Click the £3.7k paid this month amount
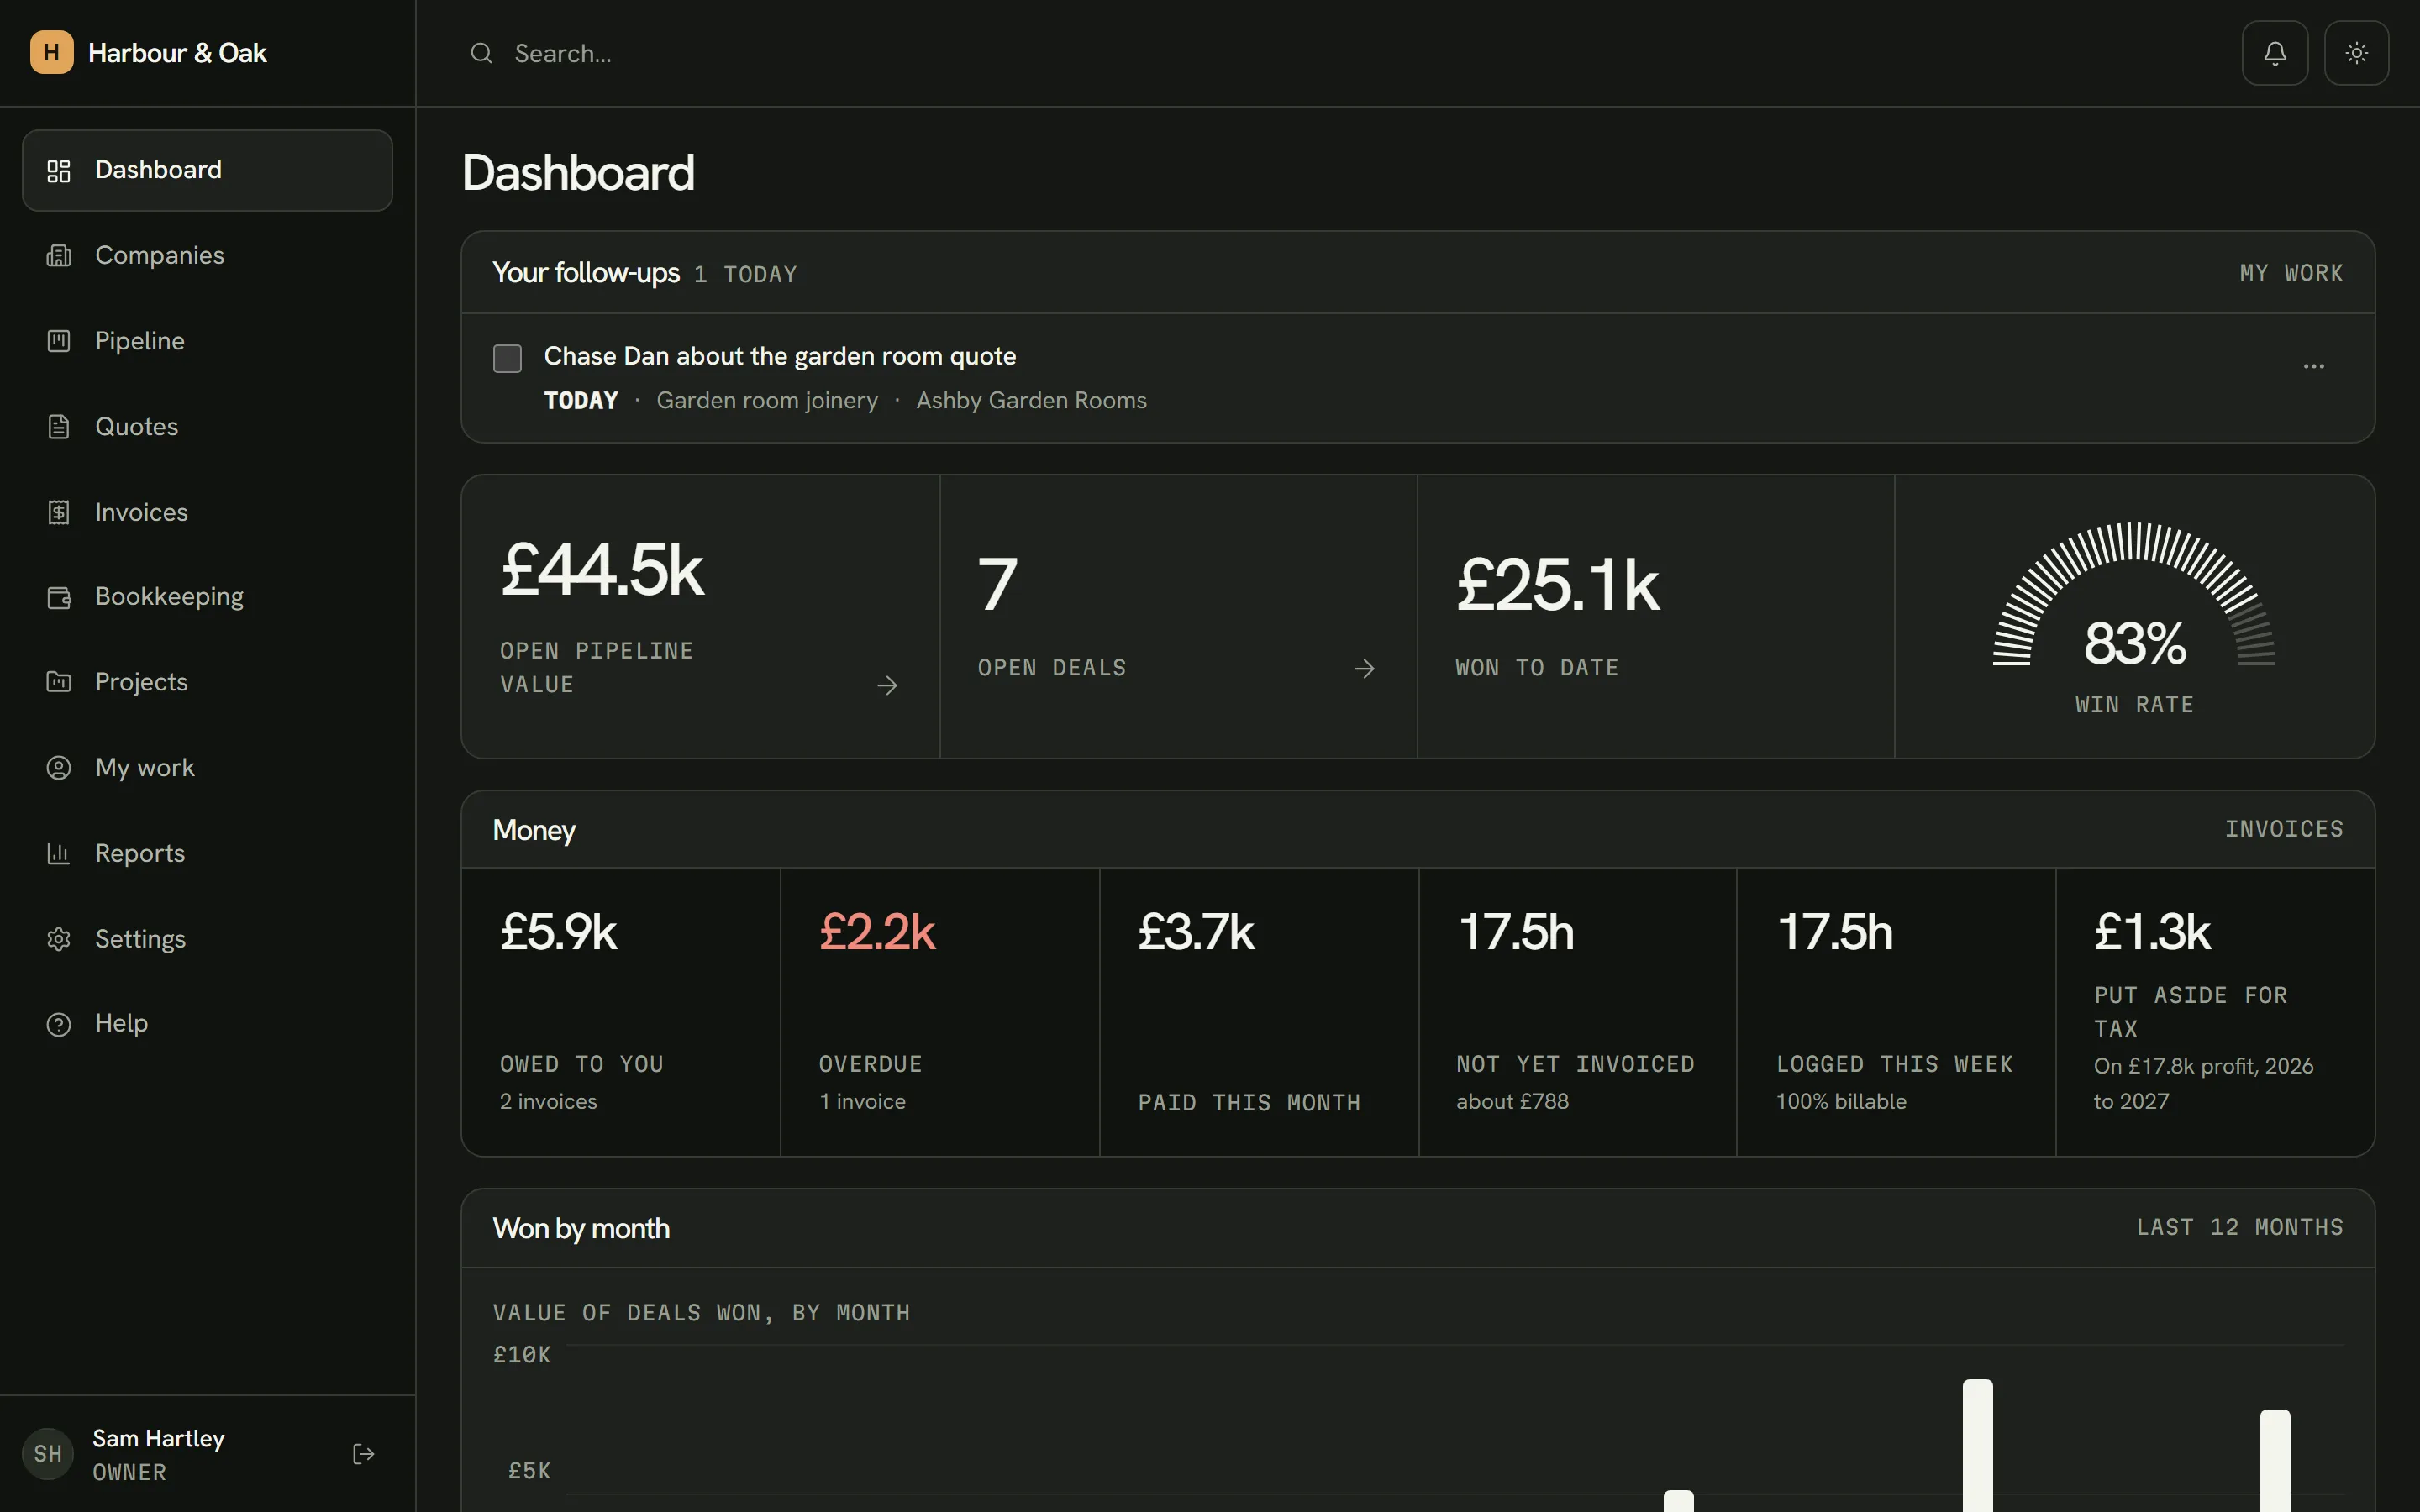 click(1196, 932)
